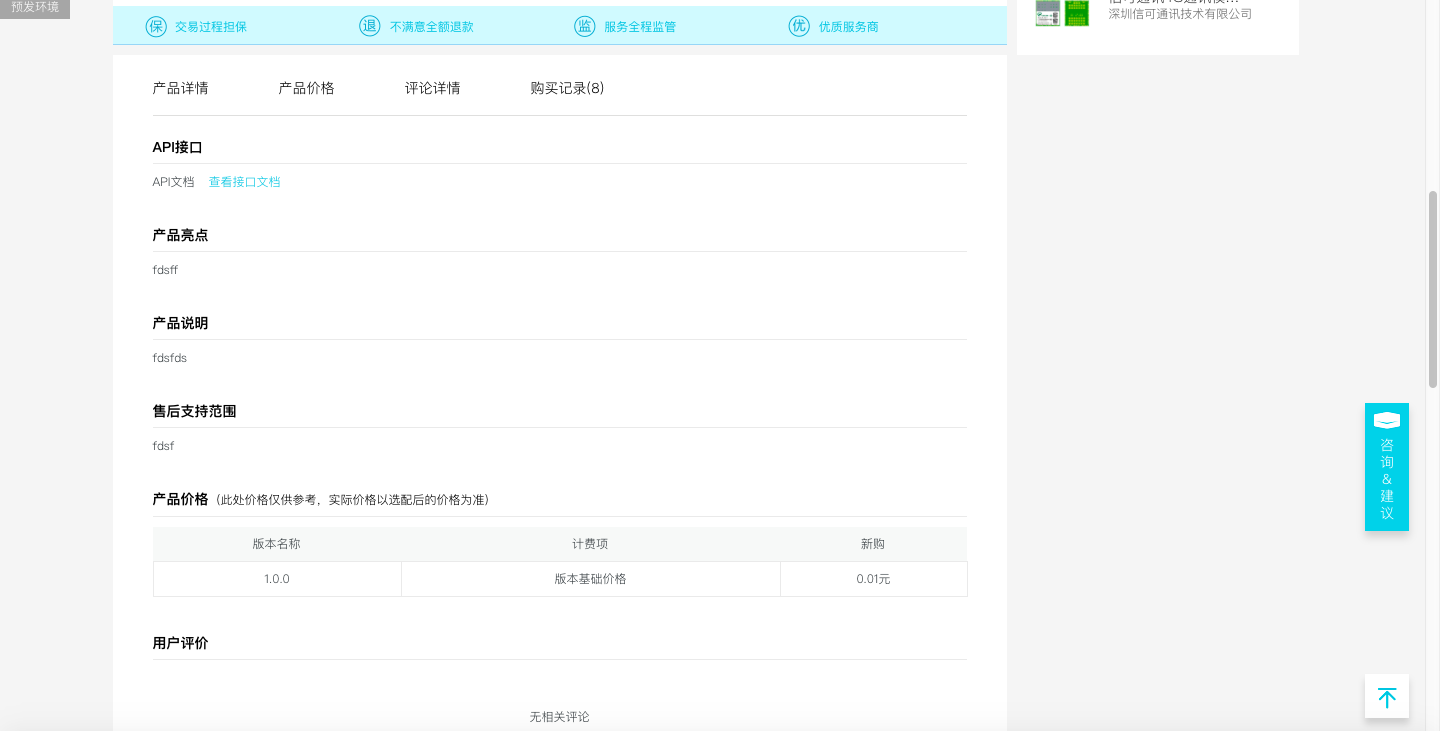The height and width of the screenshot is (731, 1440).
Task: Click the 售后支持范围 heading
Action: pyautogui.click(x=195, y=411)
